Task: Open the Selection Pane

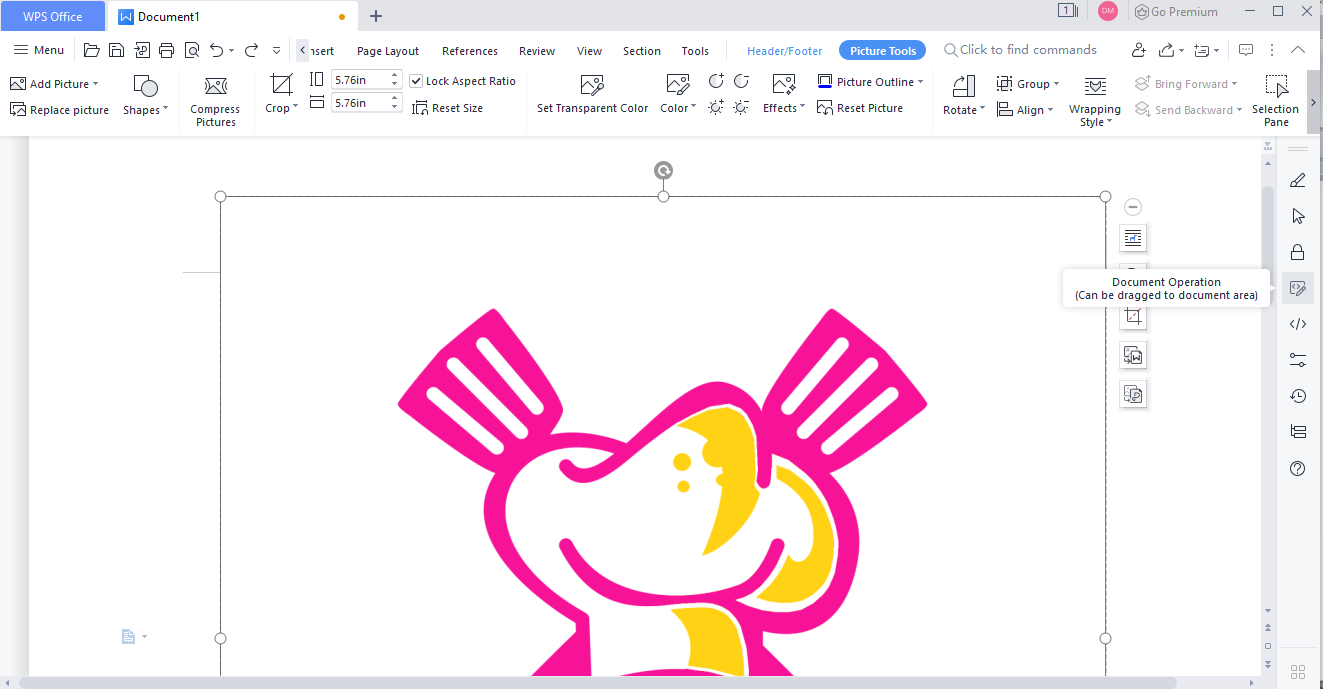Action: [1275, 87]
